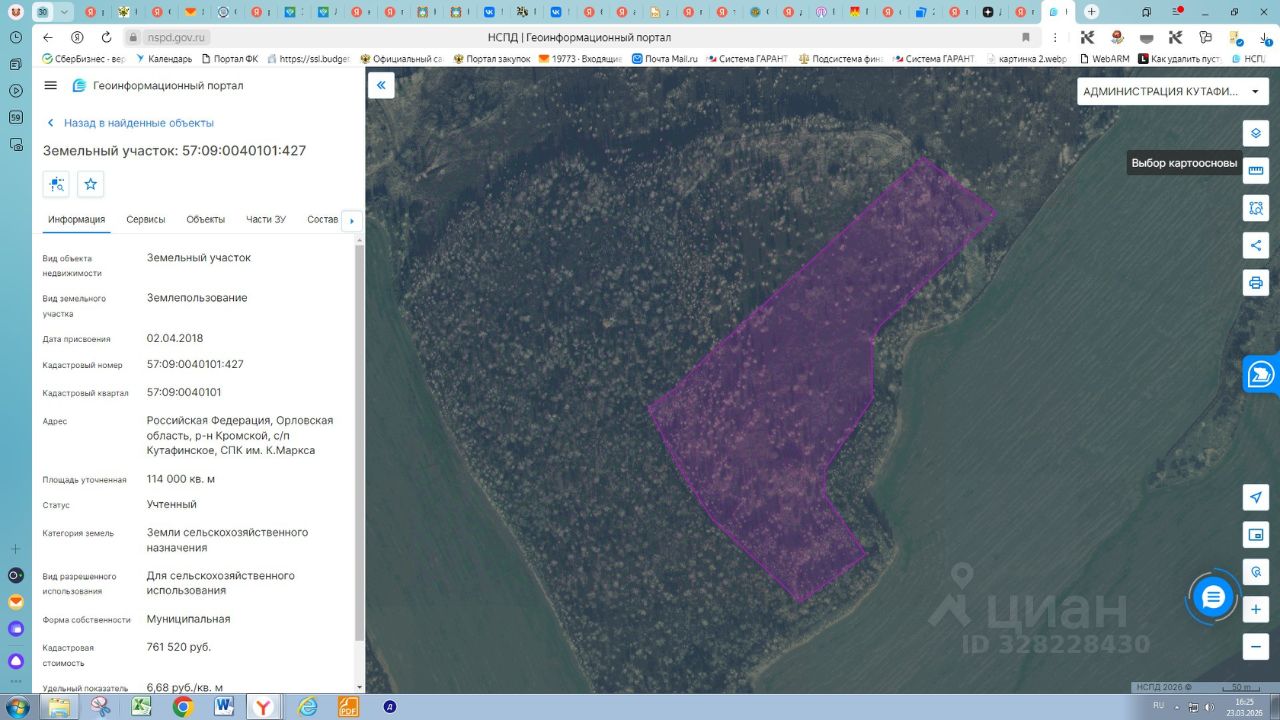This screenshot has width=1280, height=720.
Task: Open the WebARM bookmark
Action: (1104, 59)
